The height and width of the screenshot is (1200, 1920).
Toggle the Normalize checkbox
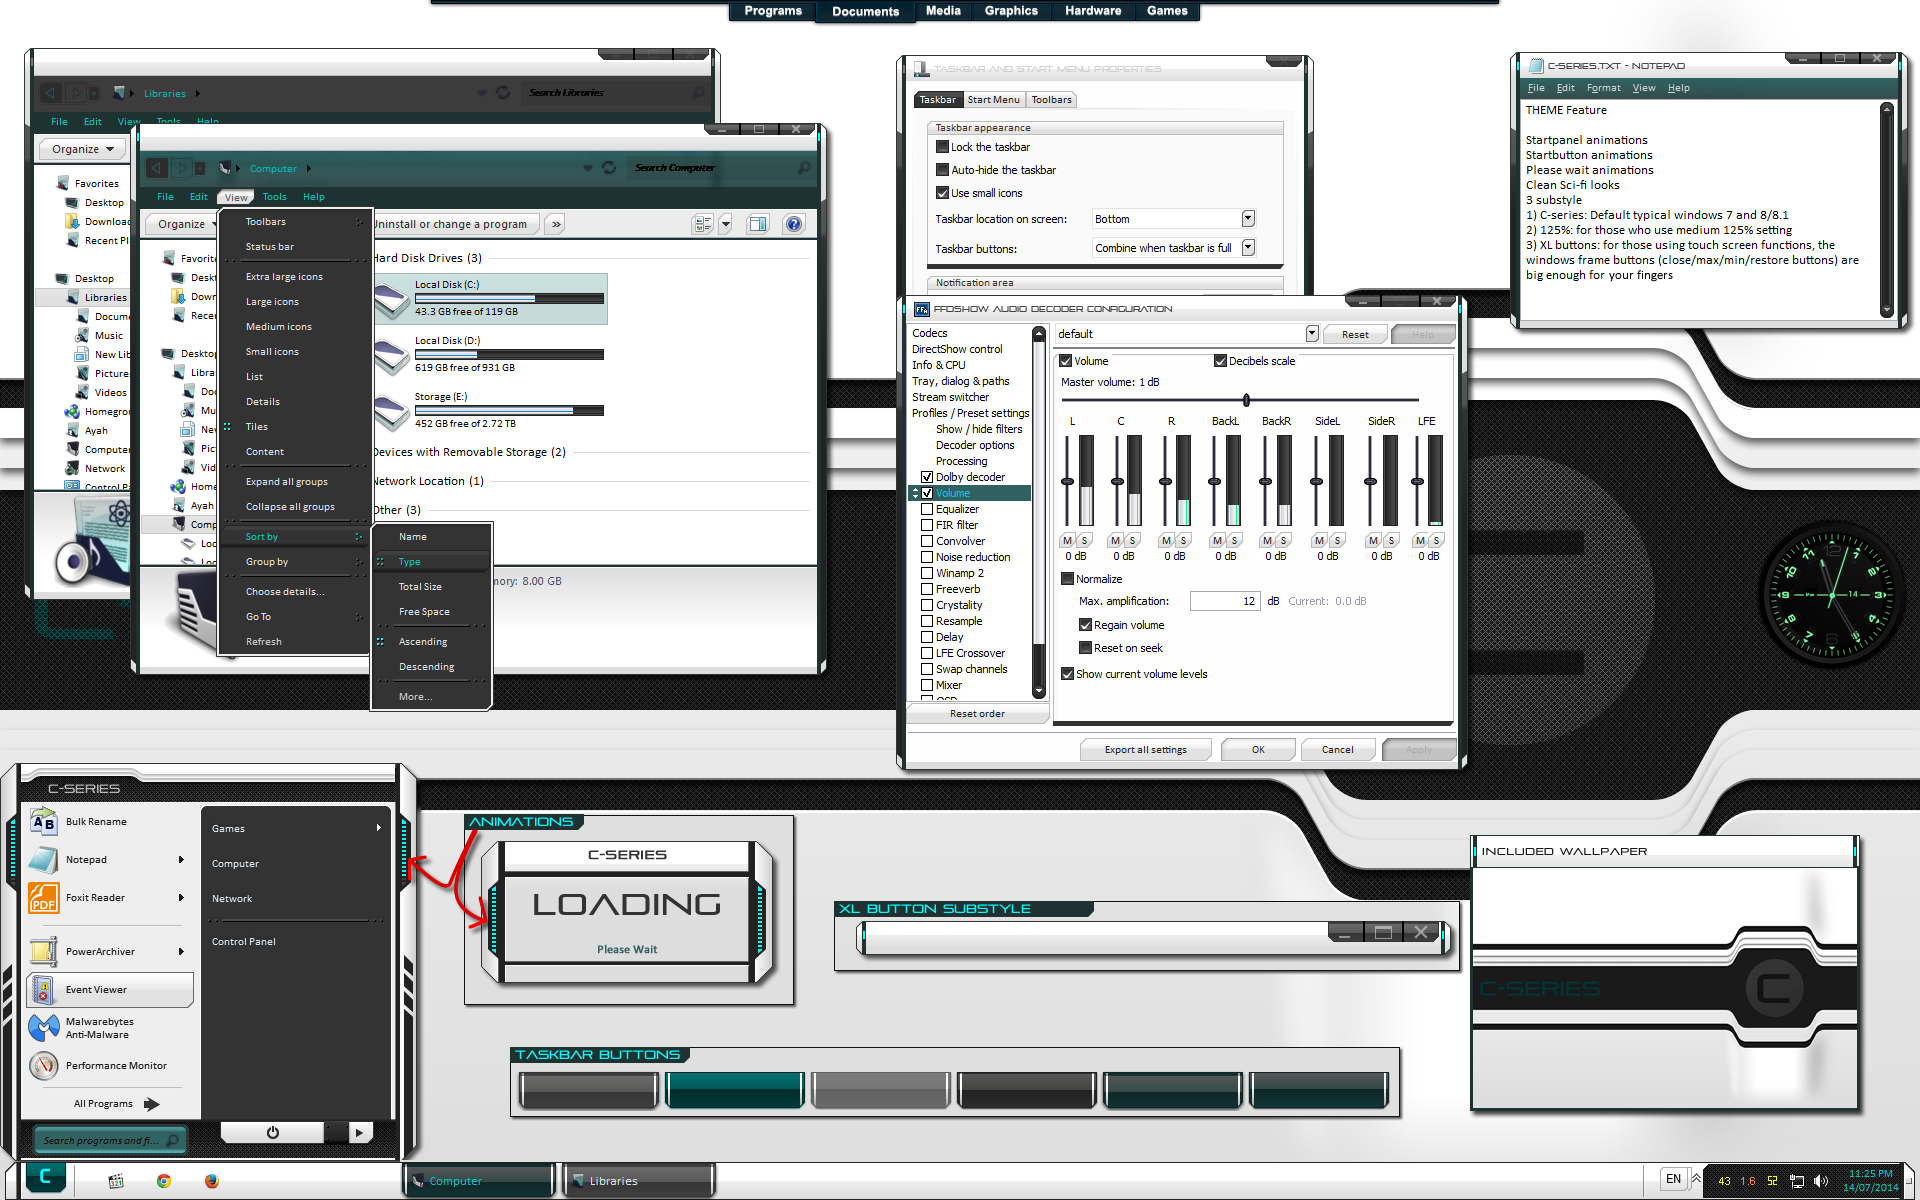(x=1067, y=579)
